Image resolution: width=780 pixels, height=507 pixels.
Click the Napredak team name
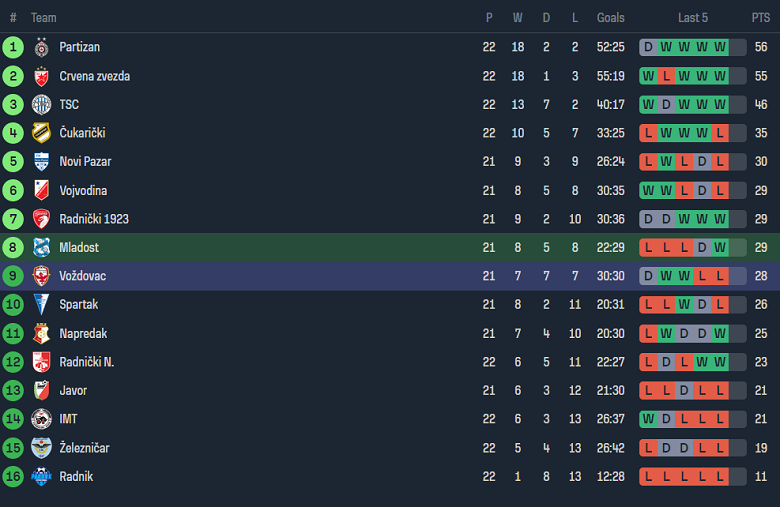pos(83,334)
